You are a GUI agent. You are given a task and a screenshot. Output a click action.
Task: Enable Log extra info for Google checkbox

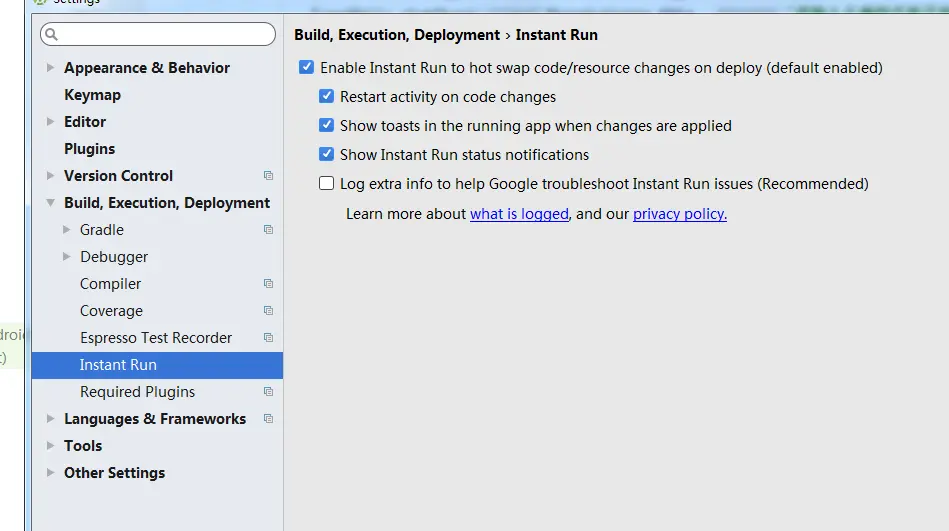tap(326, 184)
